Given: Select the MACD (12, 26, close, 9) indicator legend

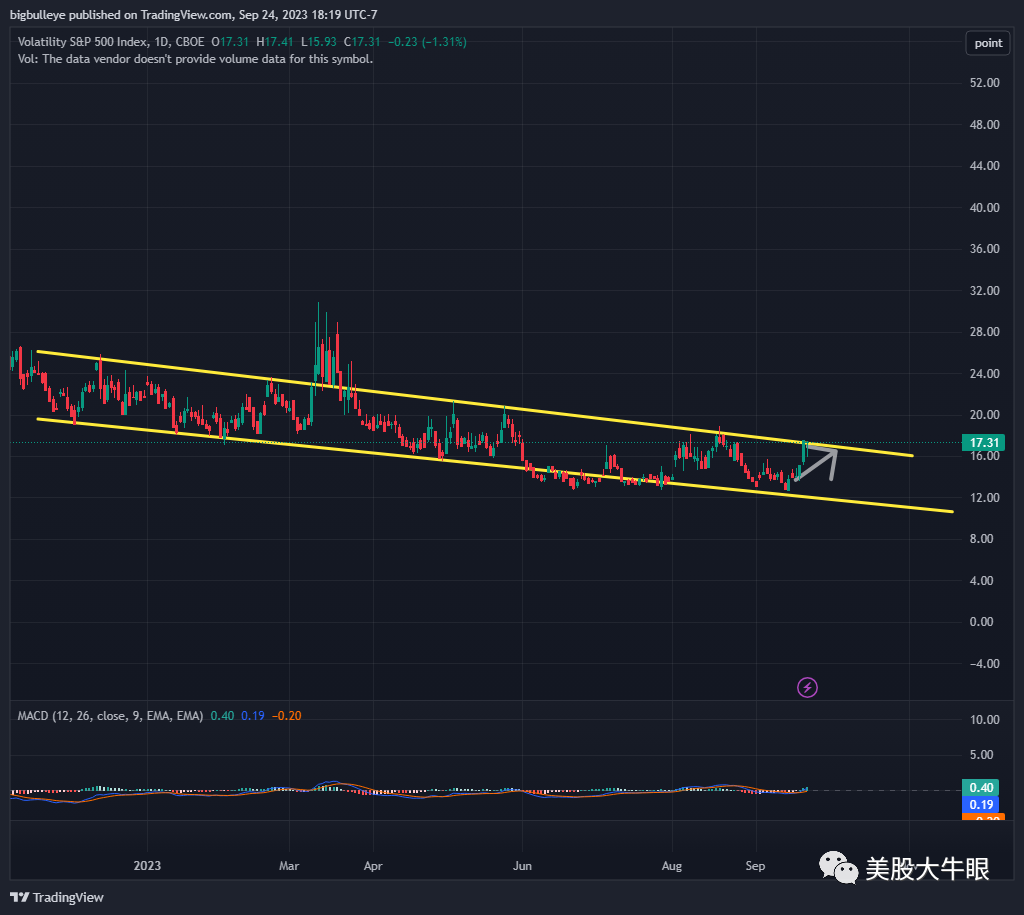Looking at the screenshot, I should pos(110,716).
